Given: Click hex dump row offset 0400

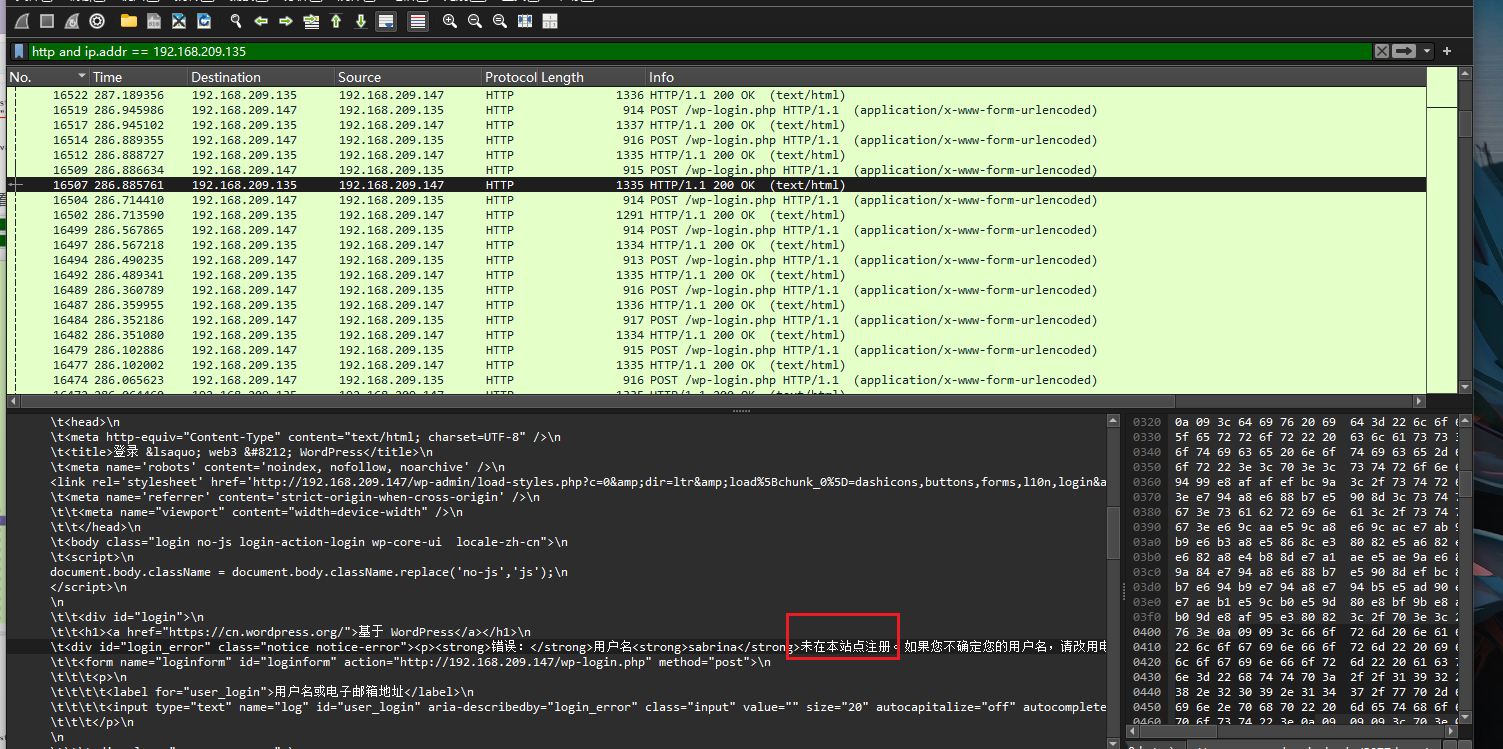Looking at the screenshot, I should tap(1298, 632).
